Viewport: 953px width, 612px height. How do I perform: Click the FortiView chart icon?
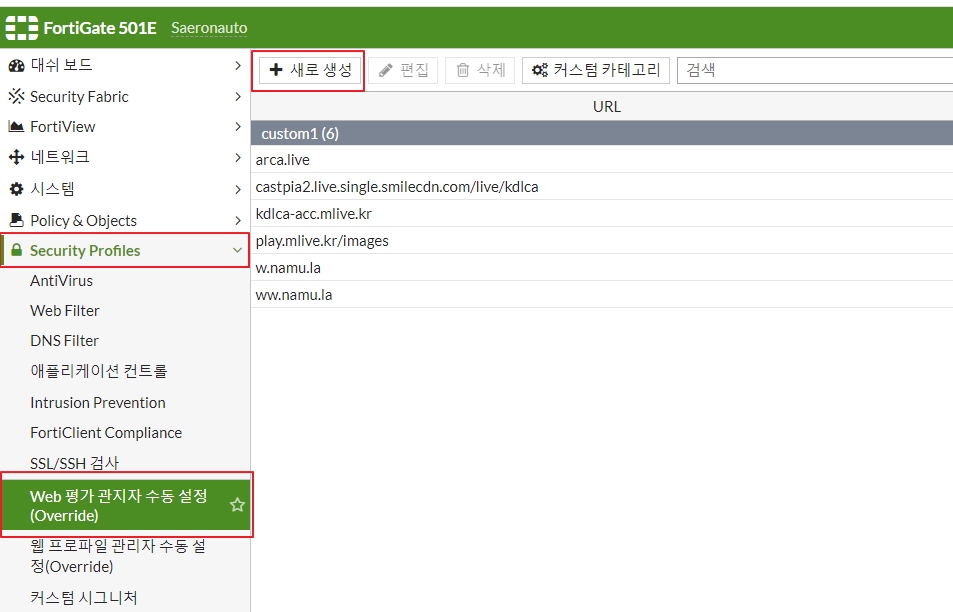coord(16,126)
